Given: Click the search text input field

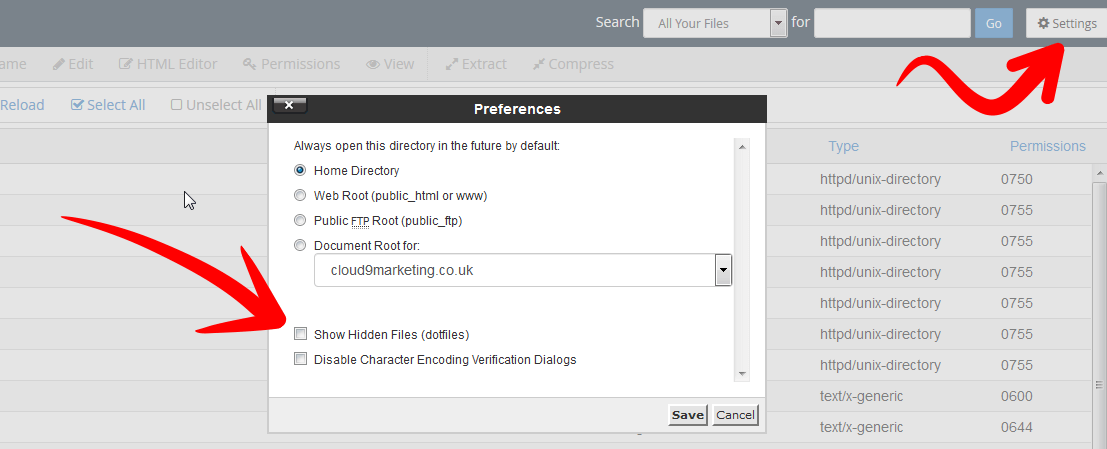Looking at the screenshot, I should pyautogui.click(x=892, y=23).
